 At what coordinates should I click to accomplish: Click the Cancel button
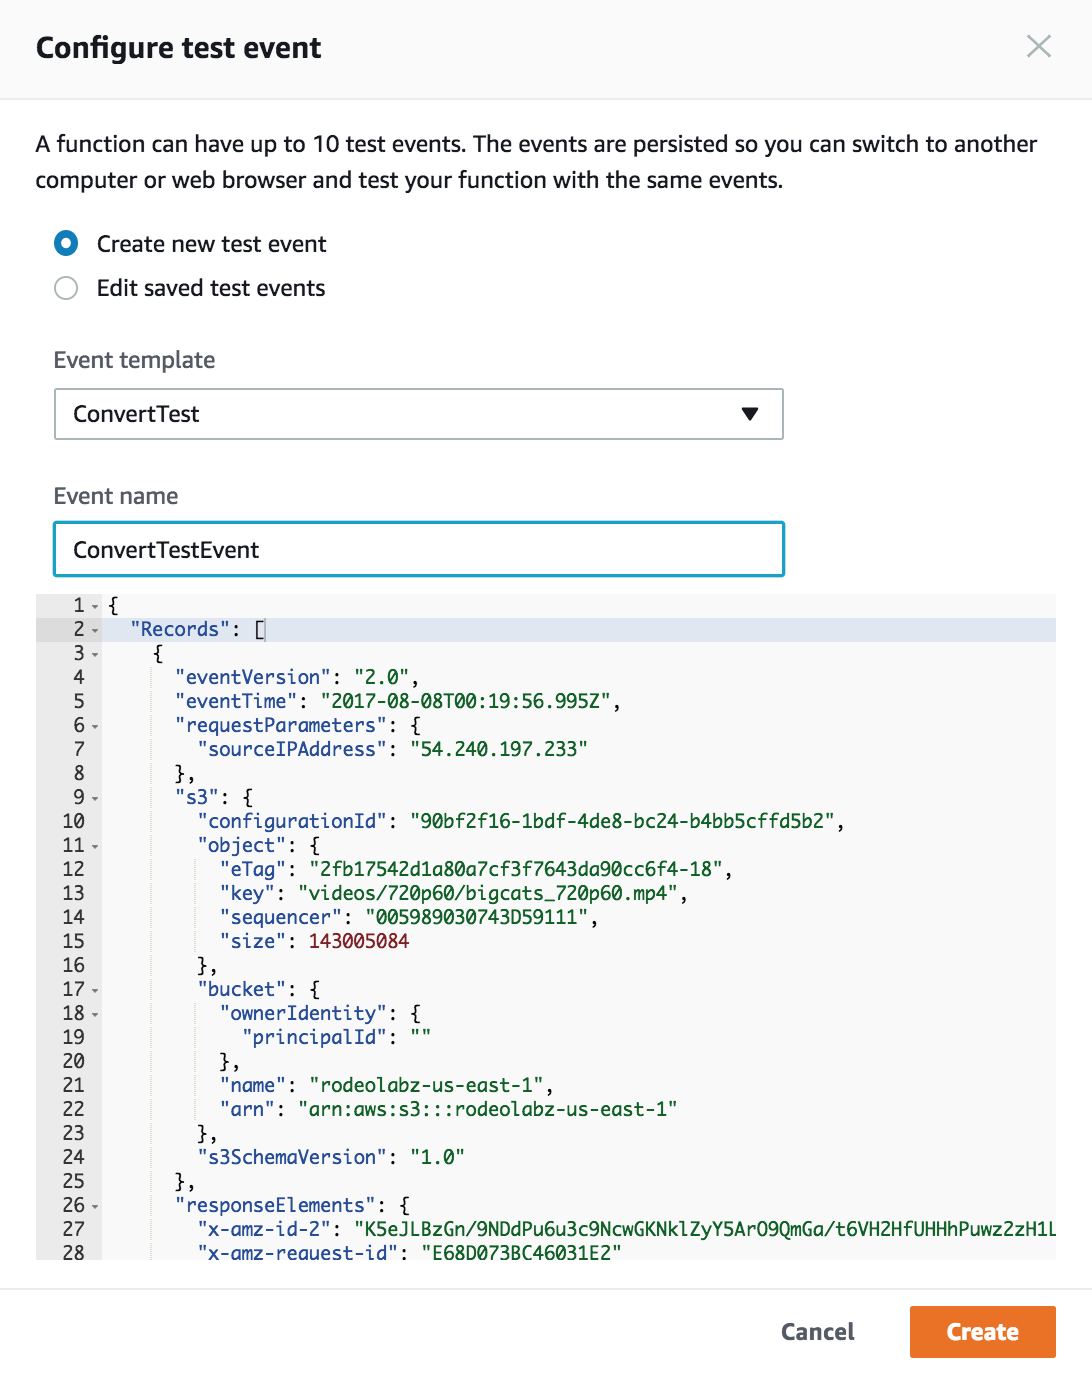tap(818, 1332)
